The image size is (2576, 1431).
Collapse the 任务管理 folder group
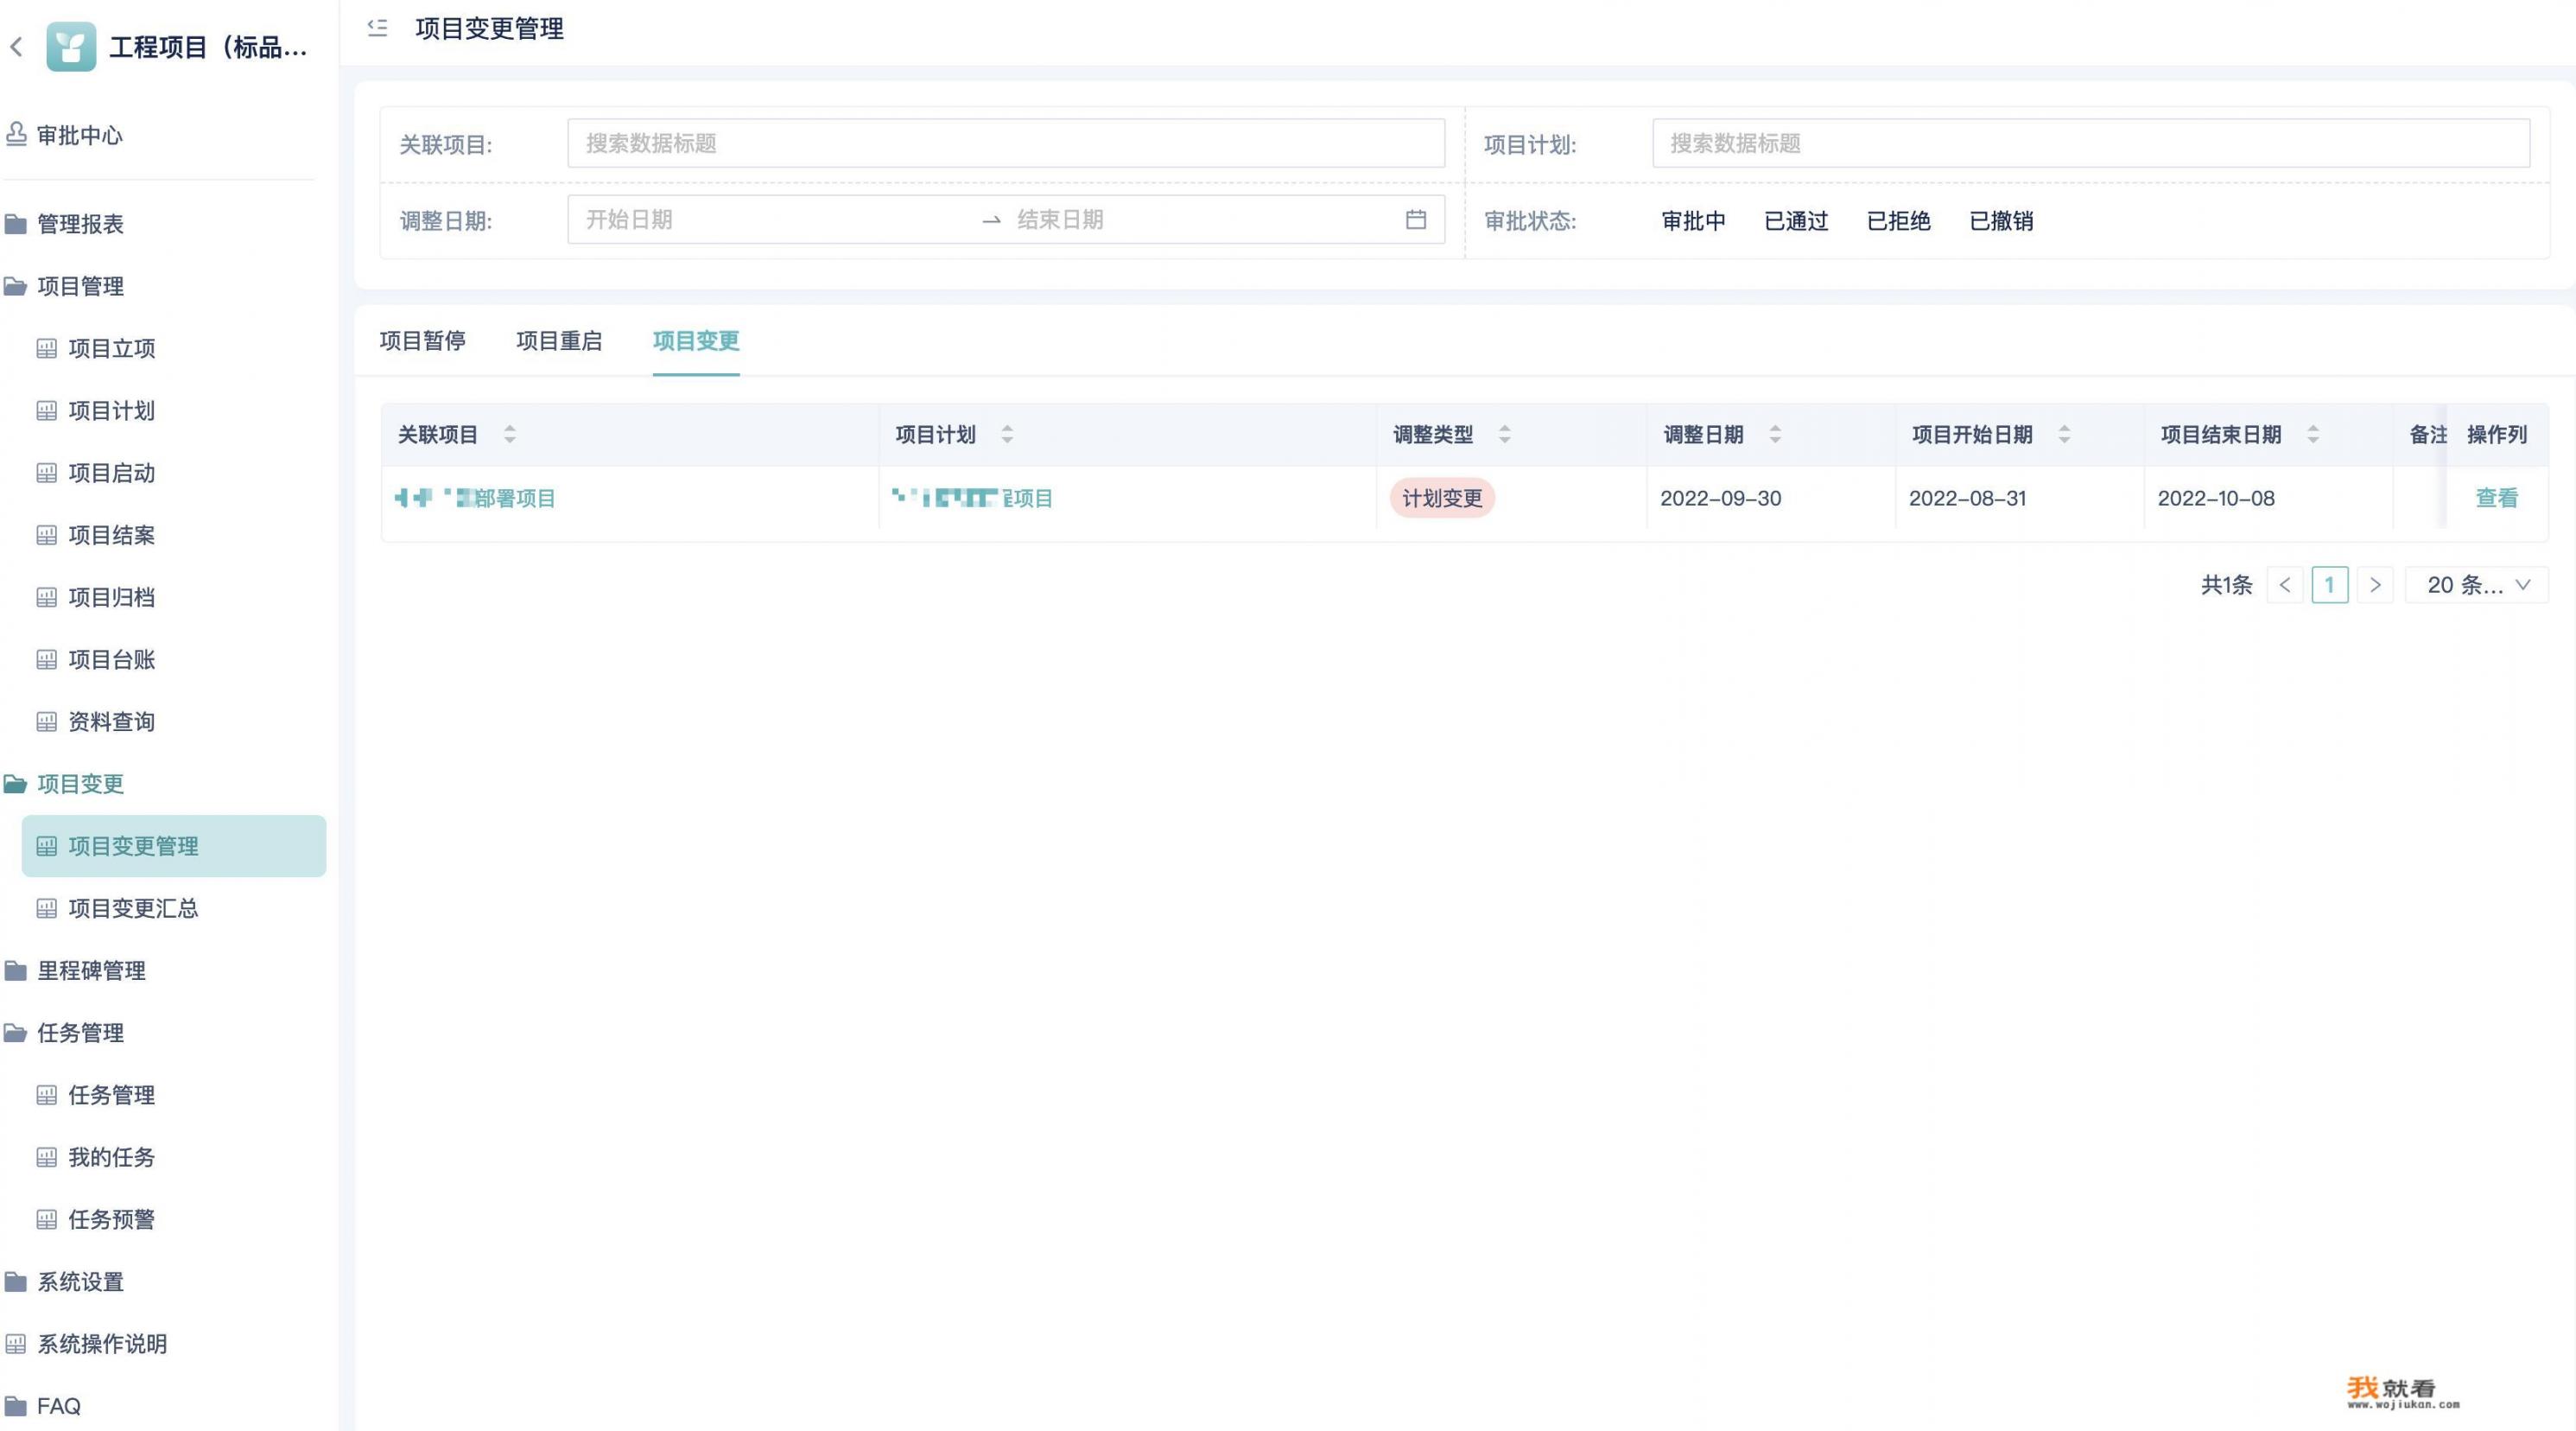[64, 1033]
